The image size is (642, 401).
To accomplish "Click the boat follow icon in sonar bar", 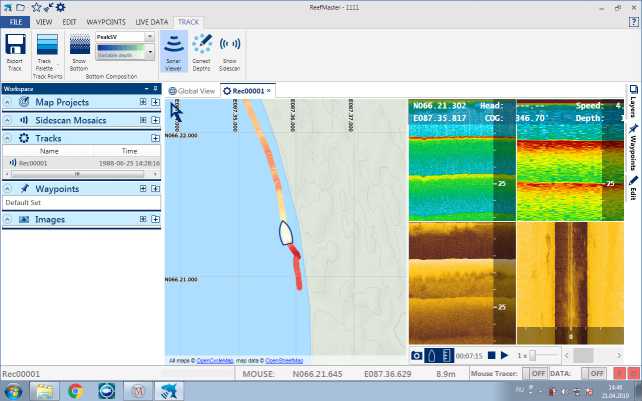I will click(x=432, y=355).
